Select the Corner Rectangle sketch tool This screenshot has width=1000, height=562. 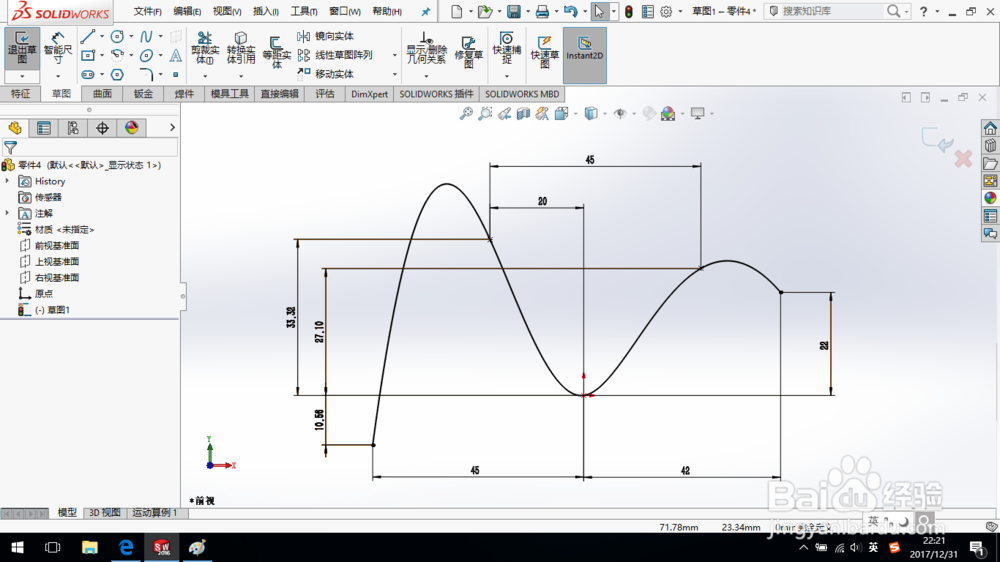click(88, 55)
